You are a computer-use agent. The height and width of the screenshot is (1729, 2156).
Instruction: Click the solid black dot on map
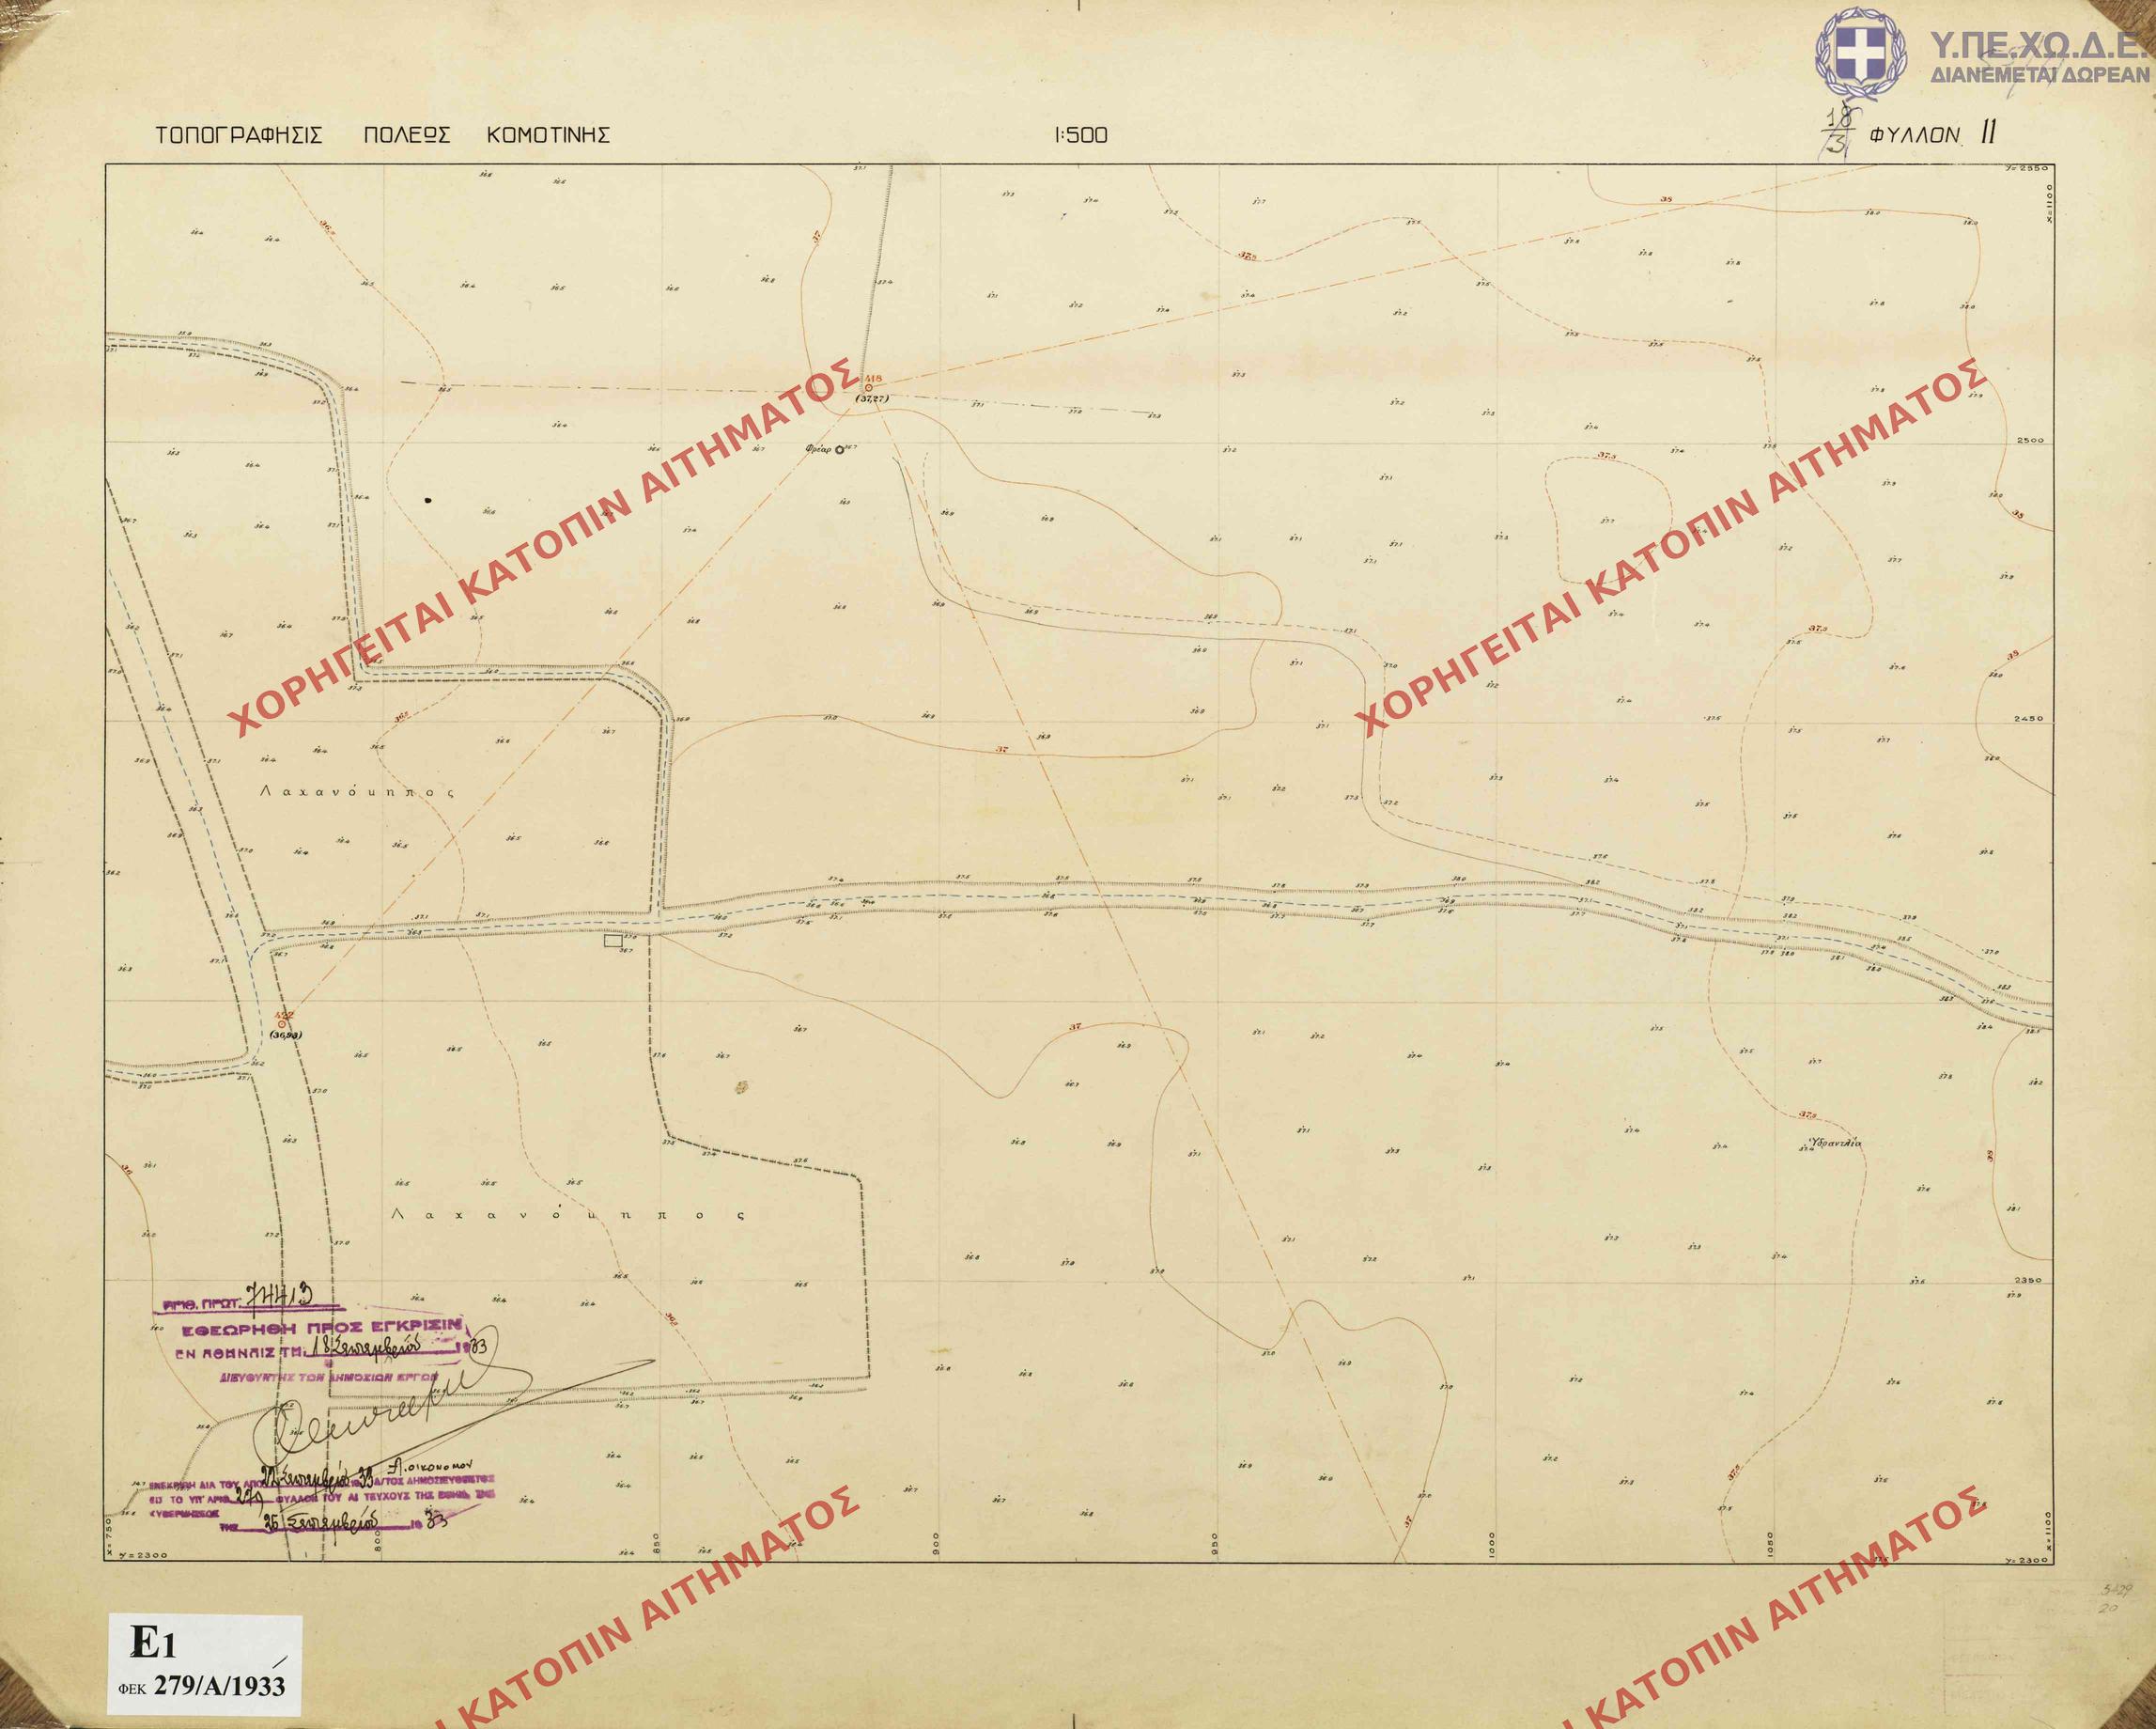coord(428,499)
